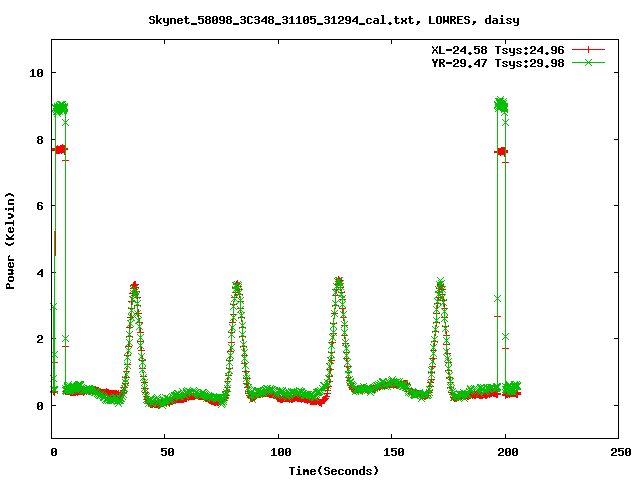This screenshot has height=480, width=640.
Task: Click the signal peak near 171 seconds
Action: coord(440,282)
